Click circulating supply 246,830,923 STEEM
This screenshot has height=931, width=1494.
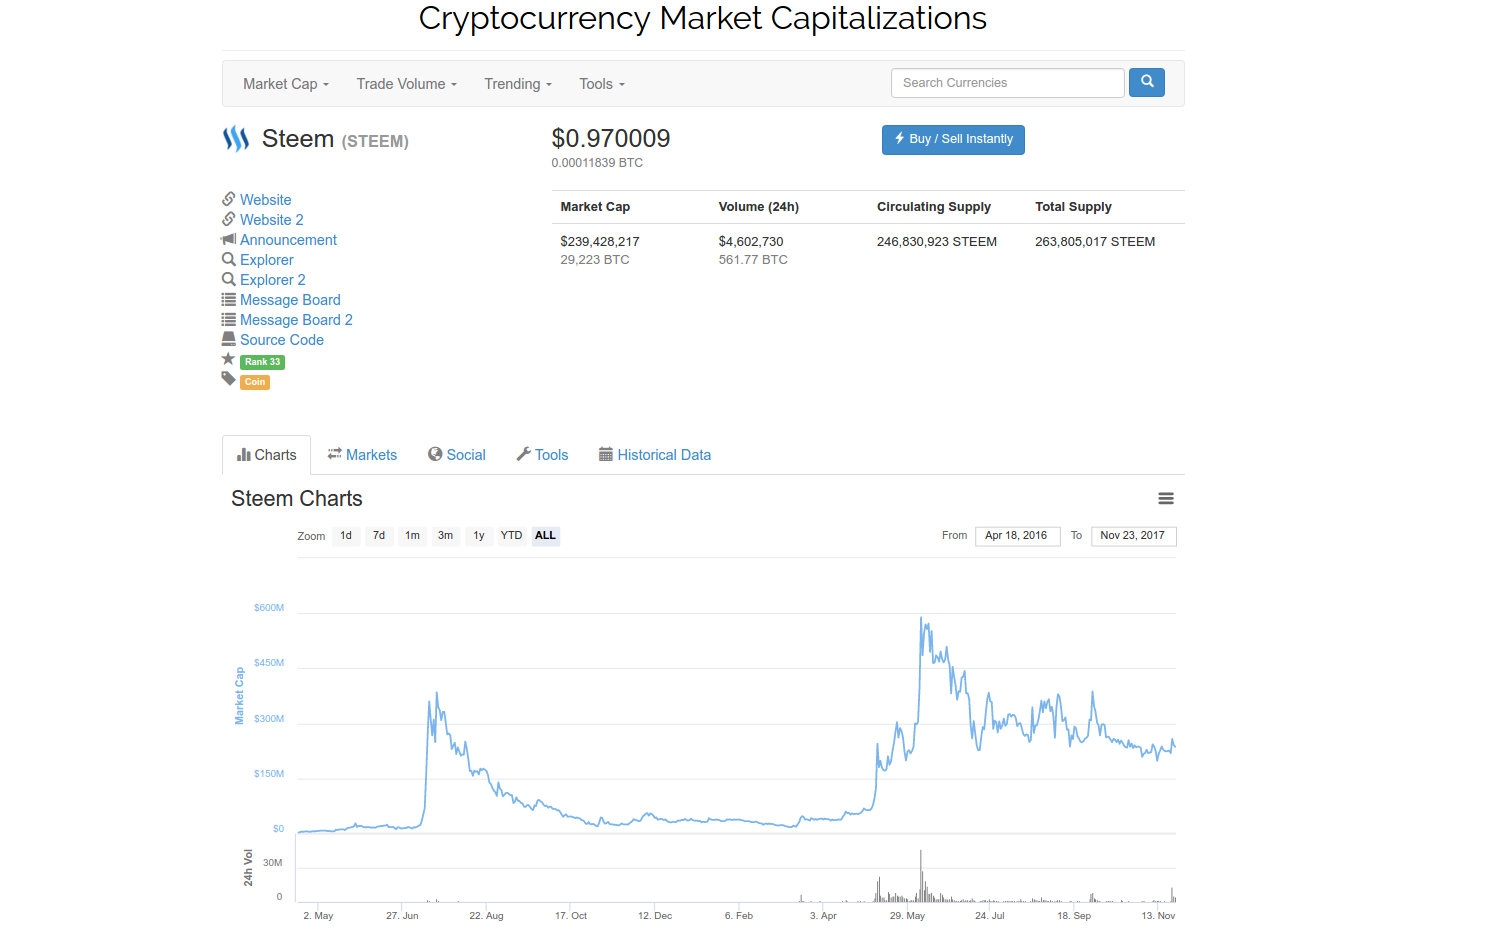[x=937, y=242]
